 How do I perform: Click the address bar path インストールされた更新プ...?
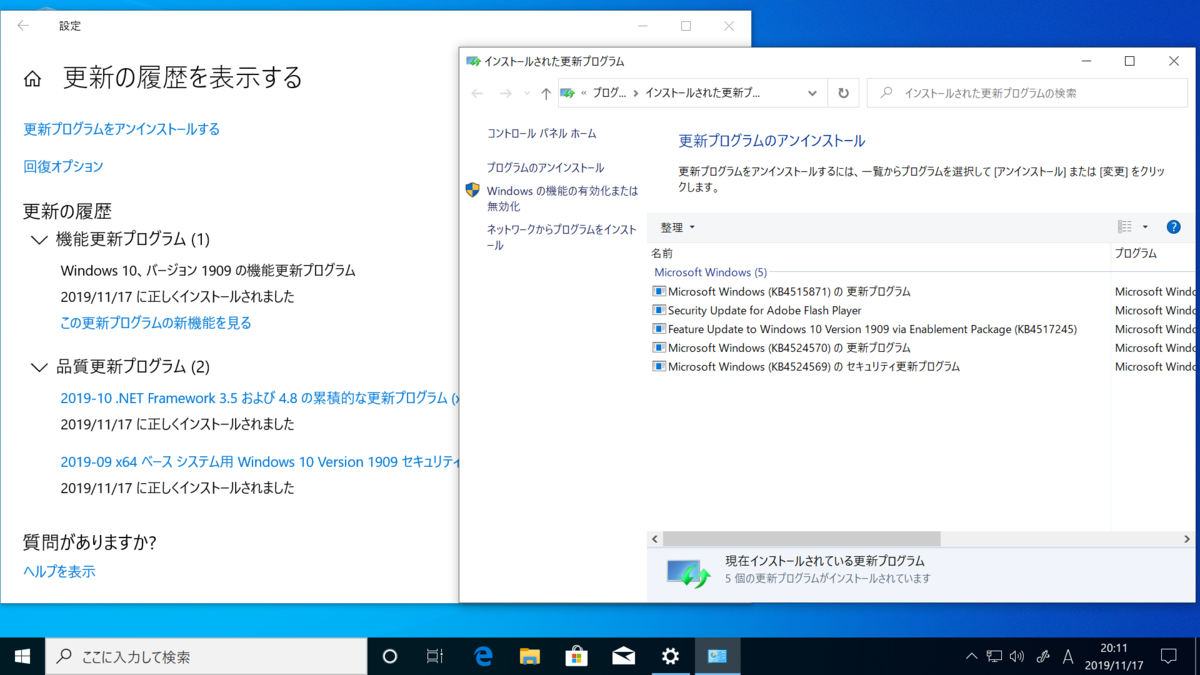(702, 93)
